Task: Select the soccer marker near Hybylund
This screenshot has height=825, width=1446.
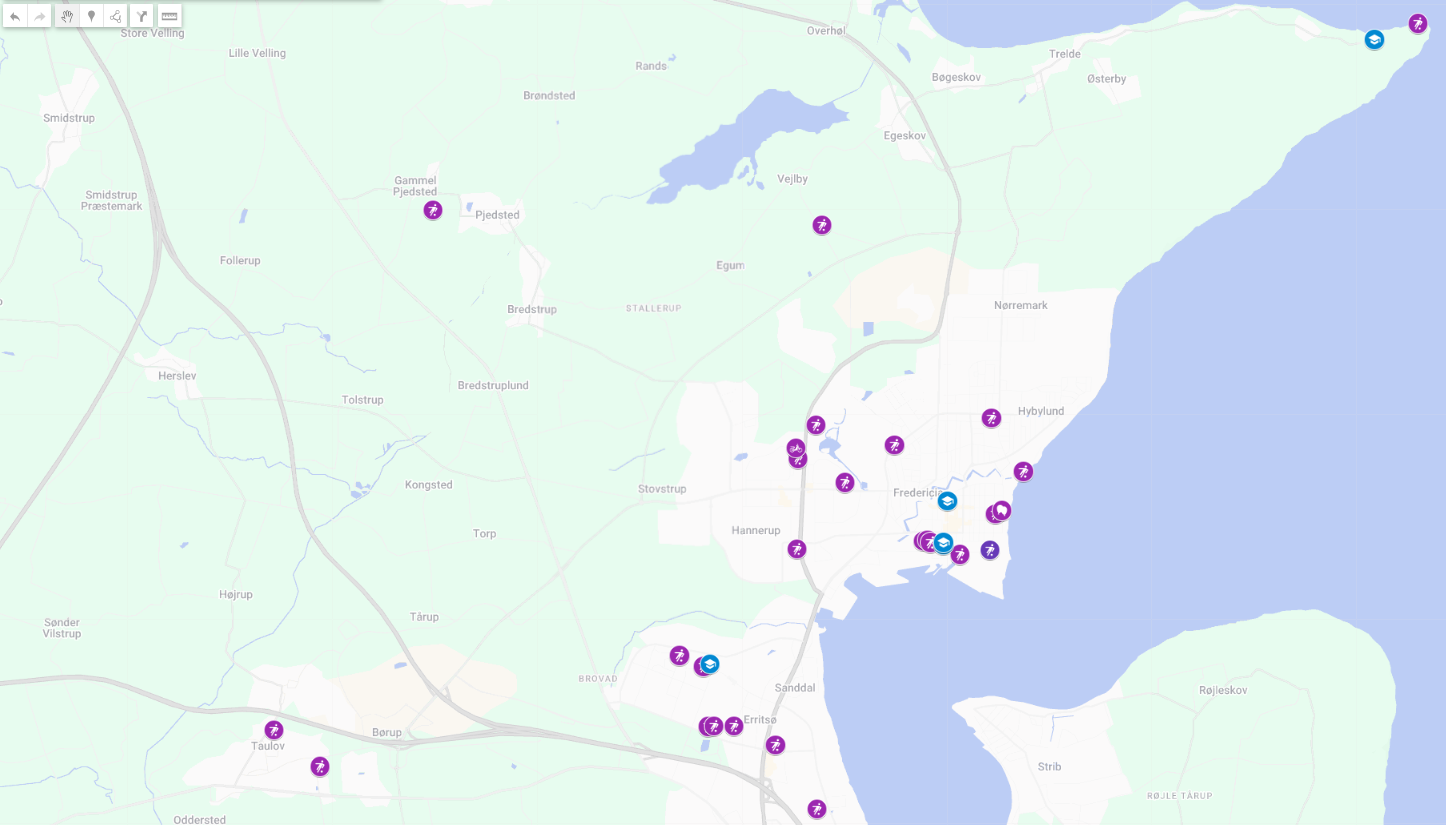Action: (x=991, y=418)
